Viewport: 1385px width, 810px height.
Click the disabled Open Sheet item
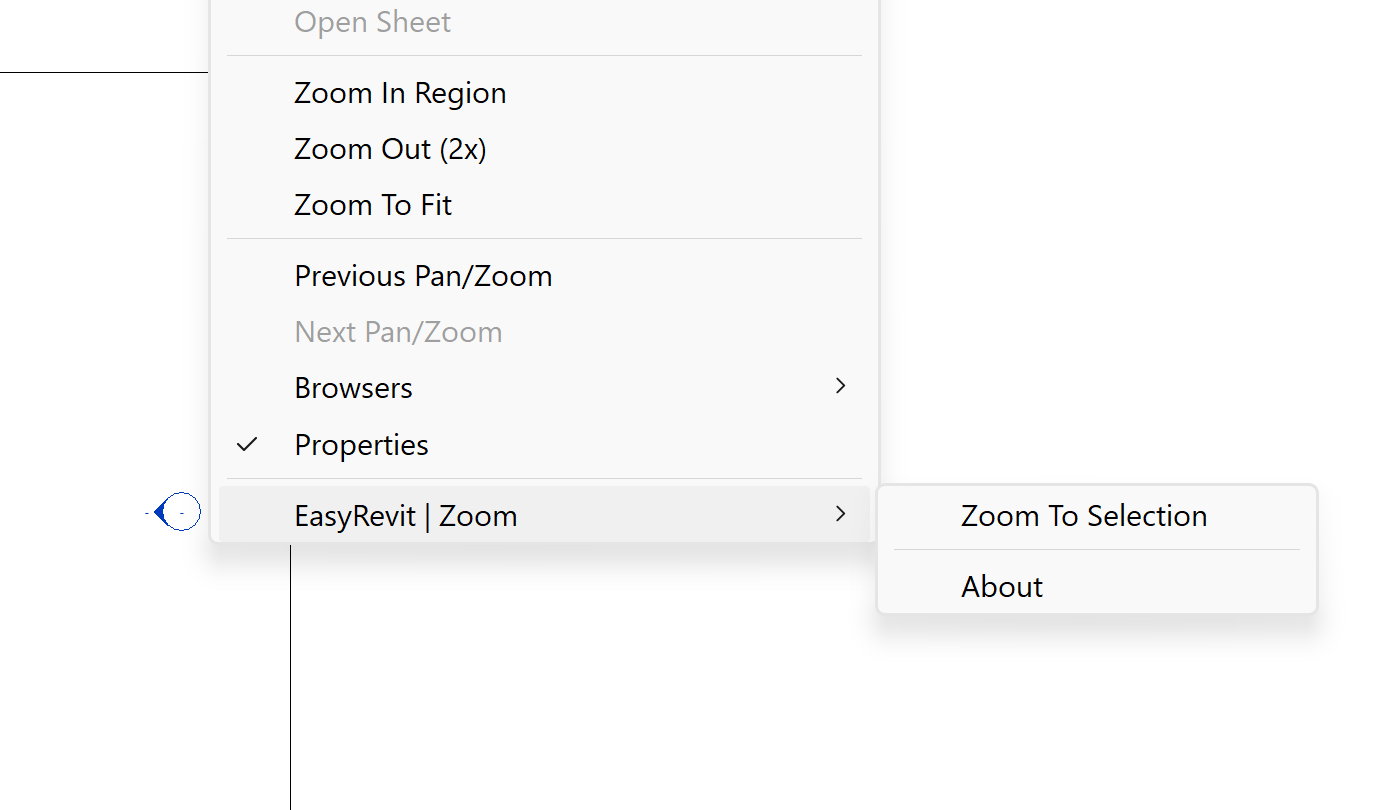pos(372,22)
